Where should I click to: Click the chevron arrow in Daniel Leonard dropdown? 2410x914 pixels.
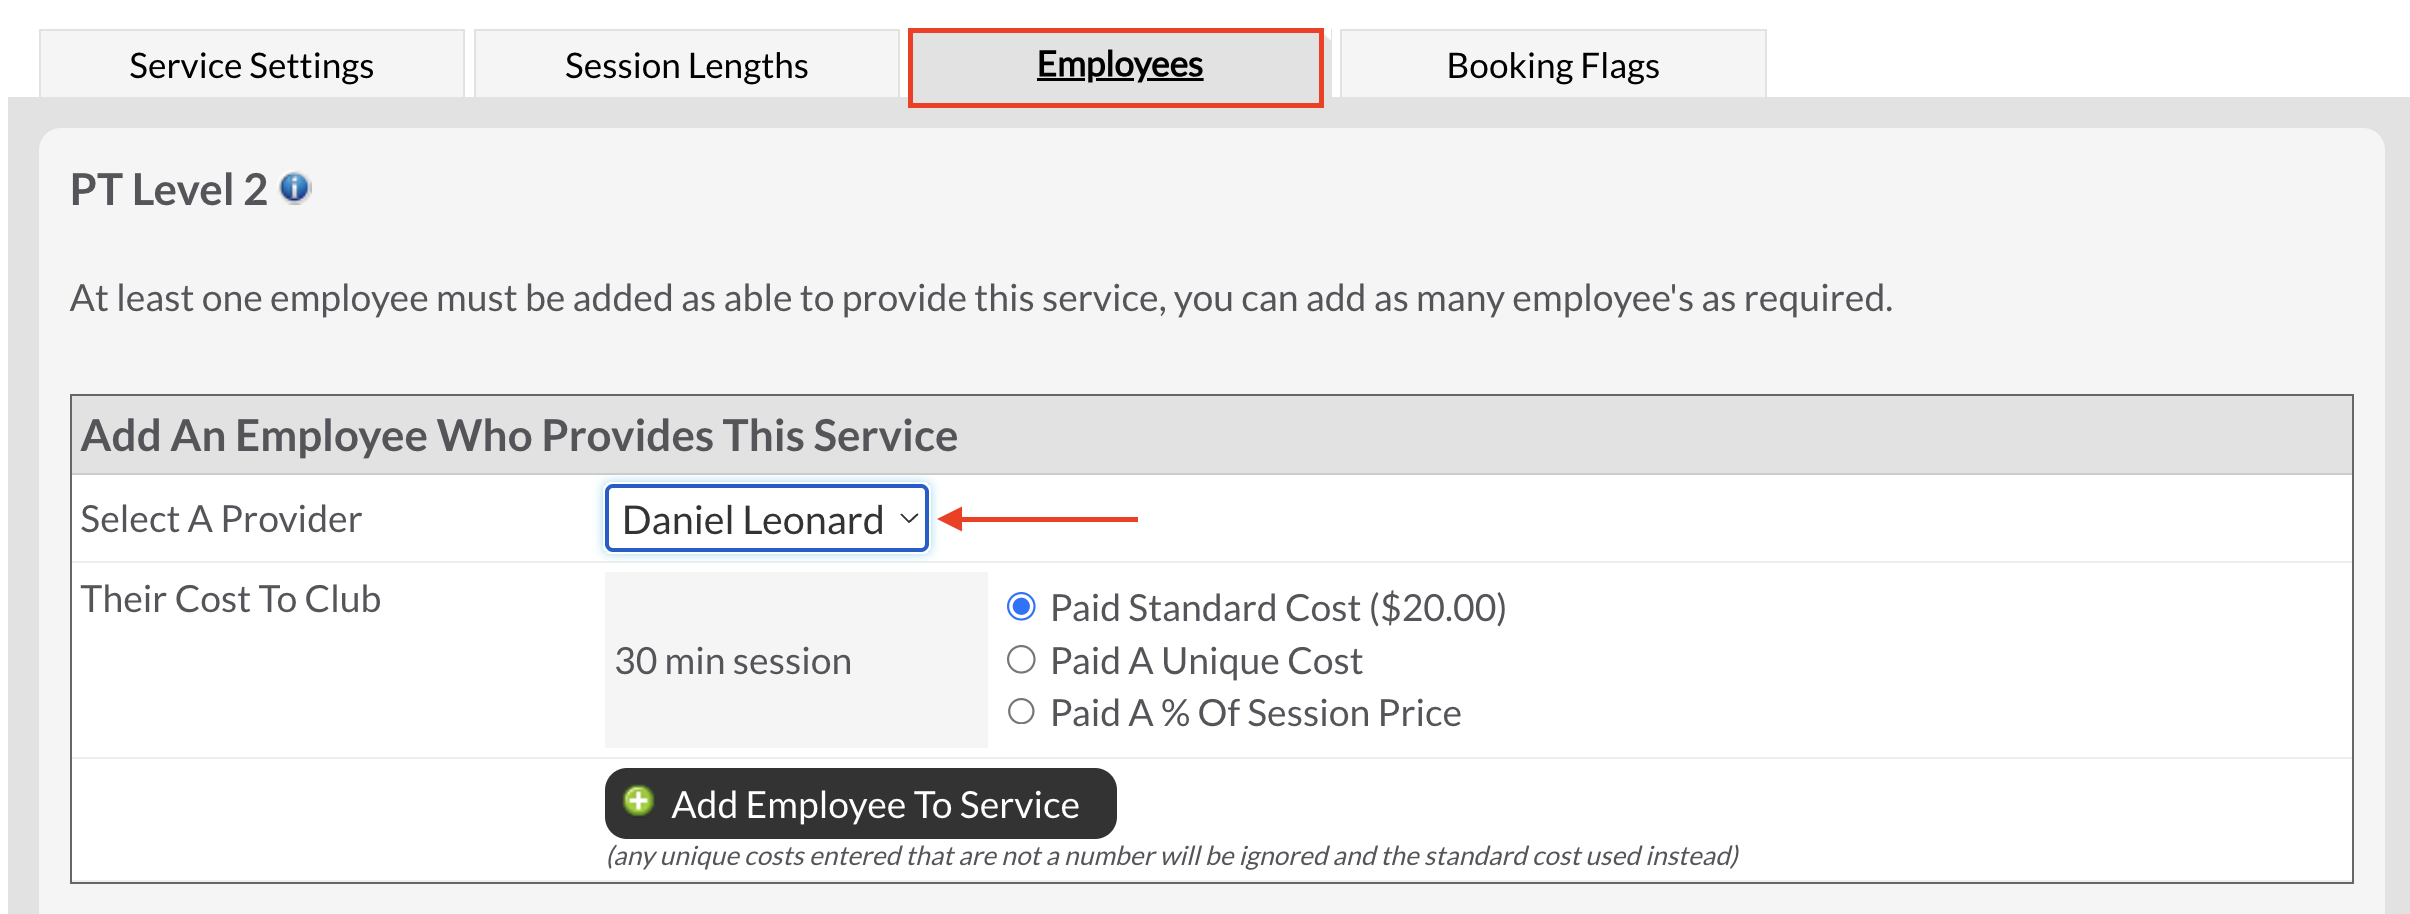[908, 518]
